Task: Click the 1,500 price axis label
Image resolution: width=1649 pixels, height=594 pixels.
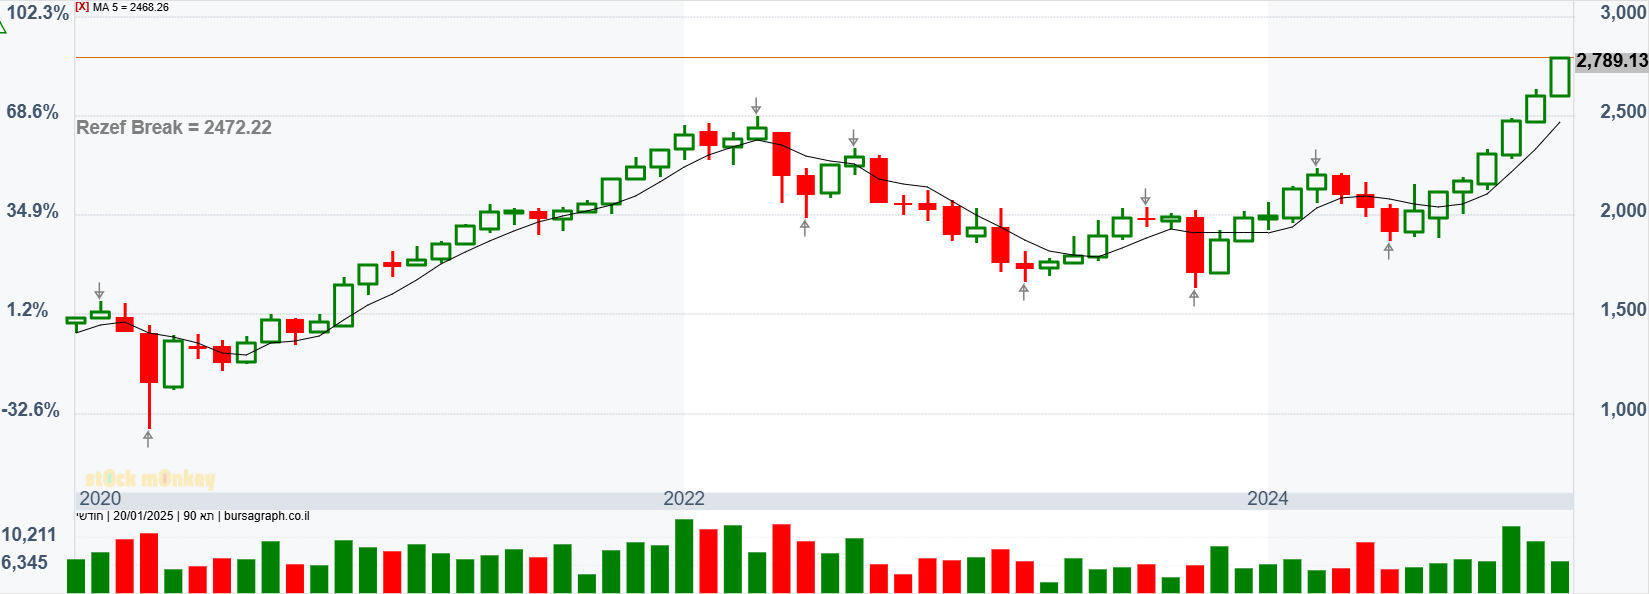Action: tap(1623, 310)
